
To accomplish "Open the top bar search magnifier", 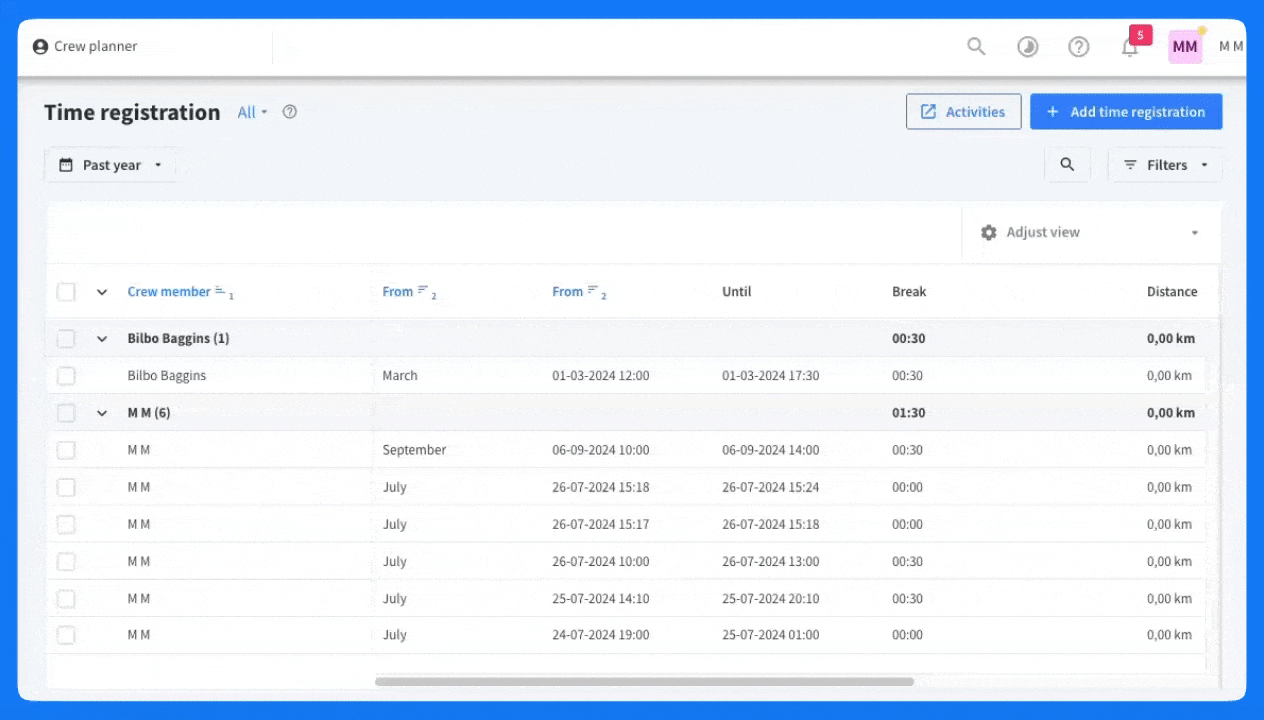I will pyautogui.click(x=976, y=46).
